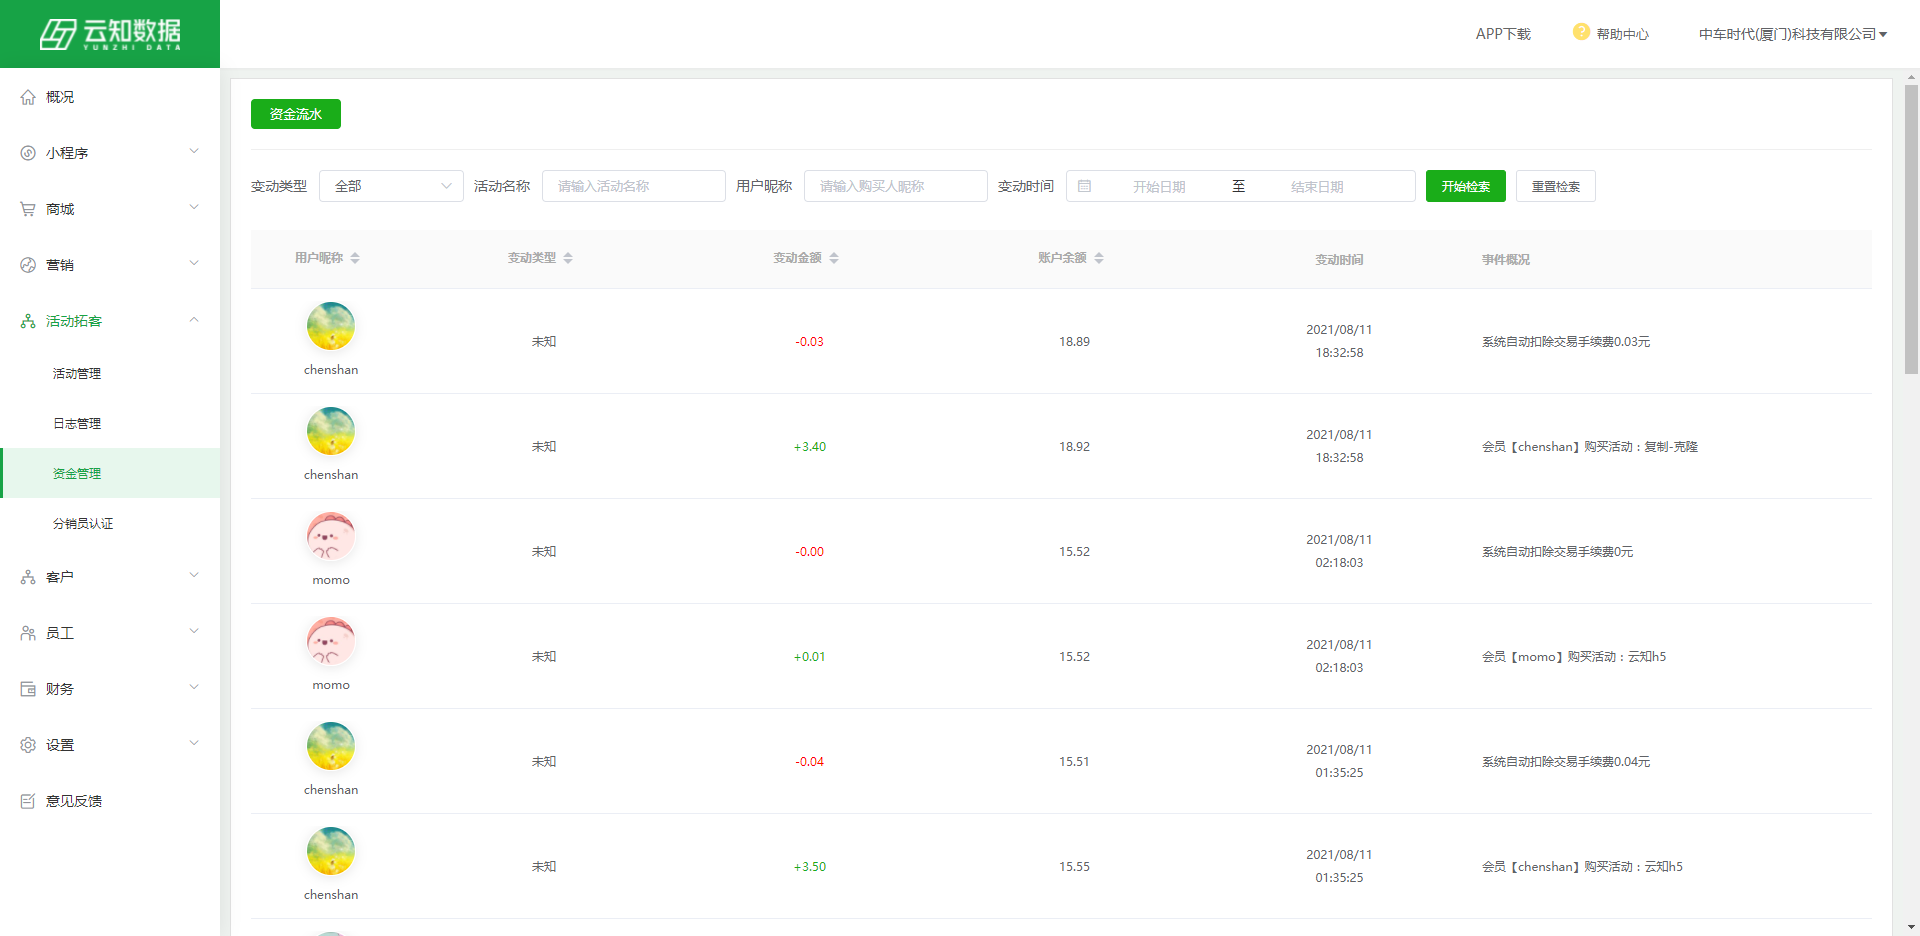Click the vertical scrollbar thumb
This screenshot has height=936, width=1920.
pyautogui.click(x=1911, y=229)
